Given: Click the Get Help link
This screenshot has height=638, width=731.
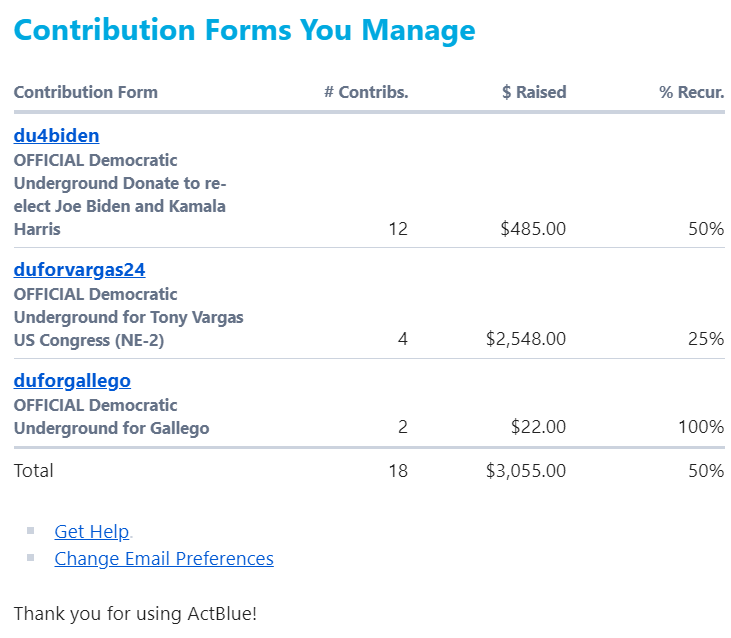Looking at the screenshot, I should (92, 532).
